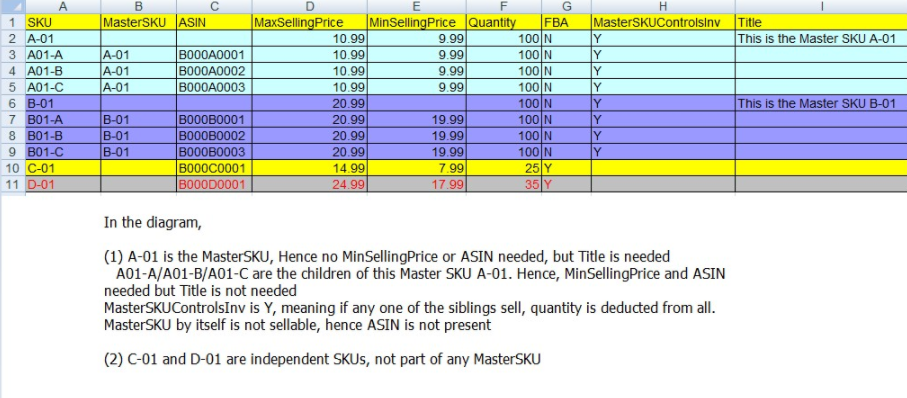This screenshot has width=907, height=398.
Task: Click the red D-01 cell
Action: [x=63, y=185]
